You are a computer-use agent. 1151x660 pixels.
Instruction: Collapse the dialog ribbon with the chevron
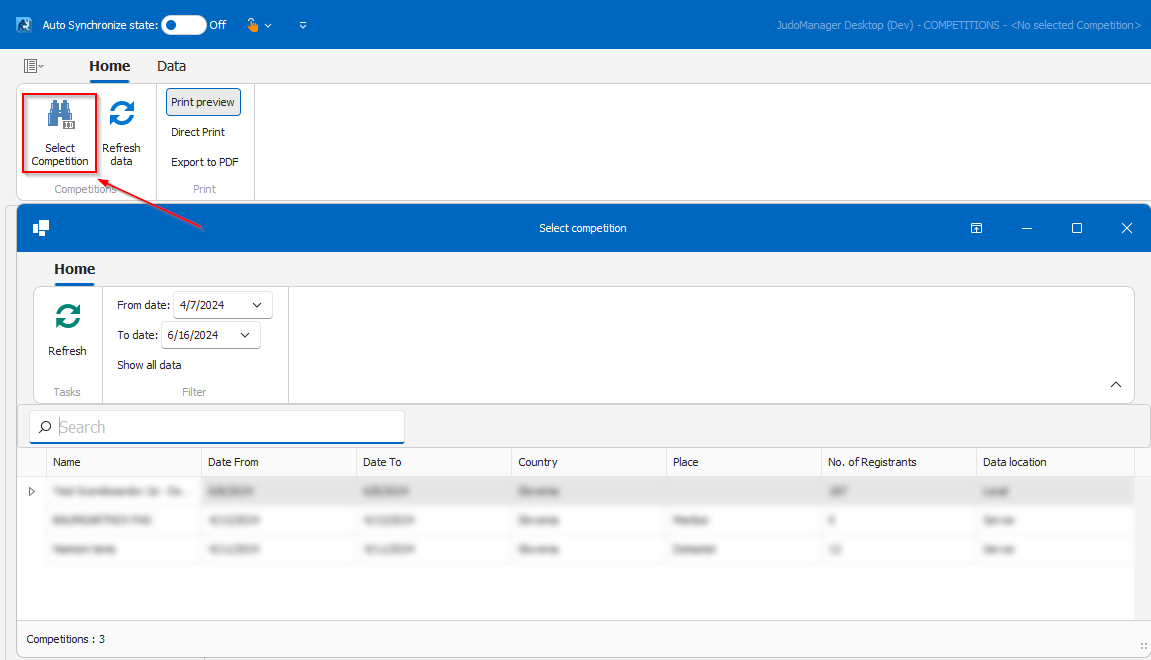pos(1116,385)
